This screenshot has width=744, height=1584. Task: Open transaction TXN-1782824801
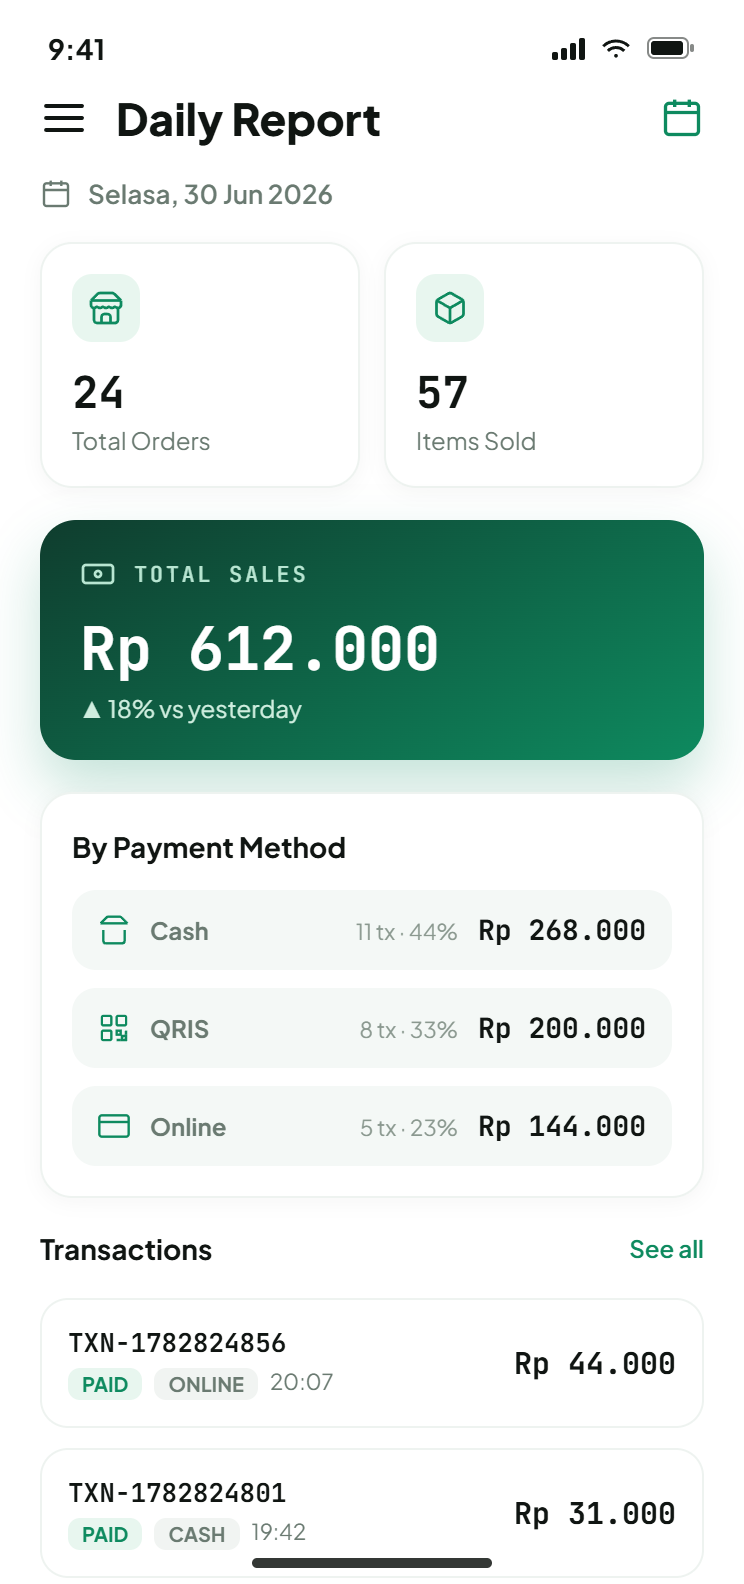click(x=372, y=1513)
